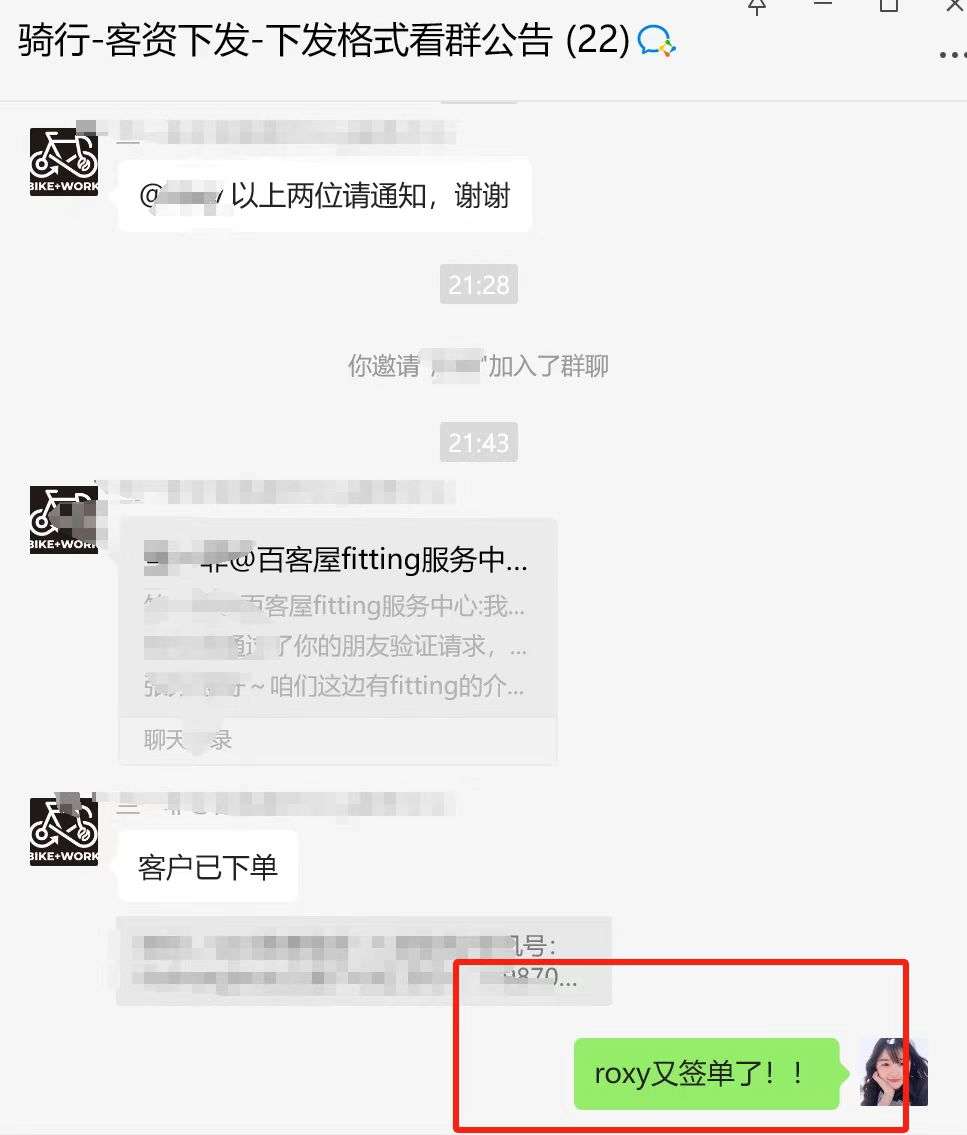Select the green "roxy又签单了！！" message bubble
Viewport: 967px width, 1135px height.
pyautogui.click(x=707, y=1073)
